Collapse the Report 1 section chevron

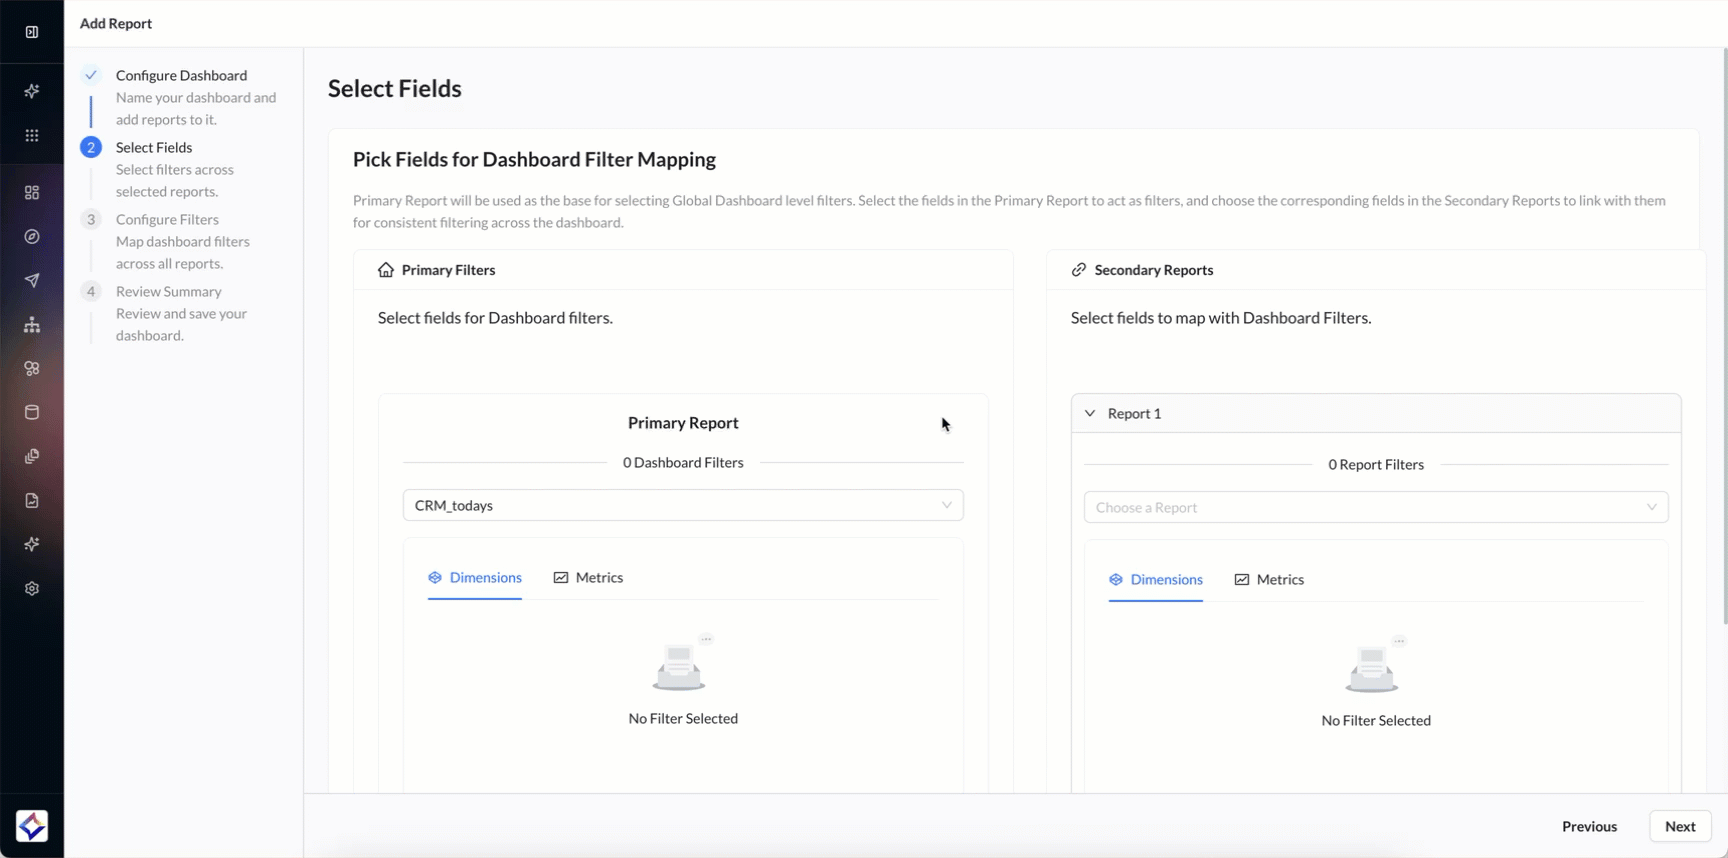[x=1090, y=413]
